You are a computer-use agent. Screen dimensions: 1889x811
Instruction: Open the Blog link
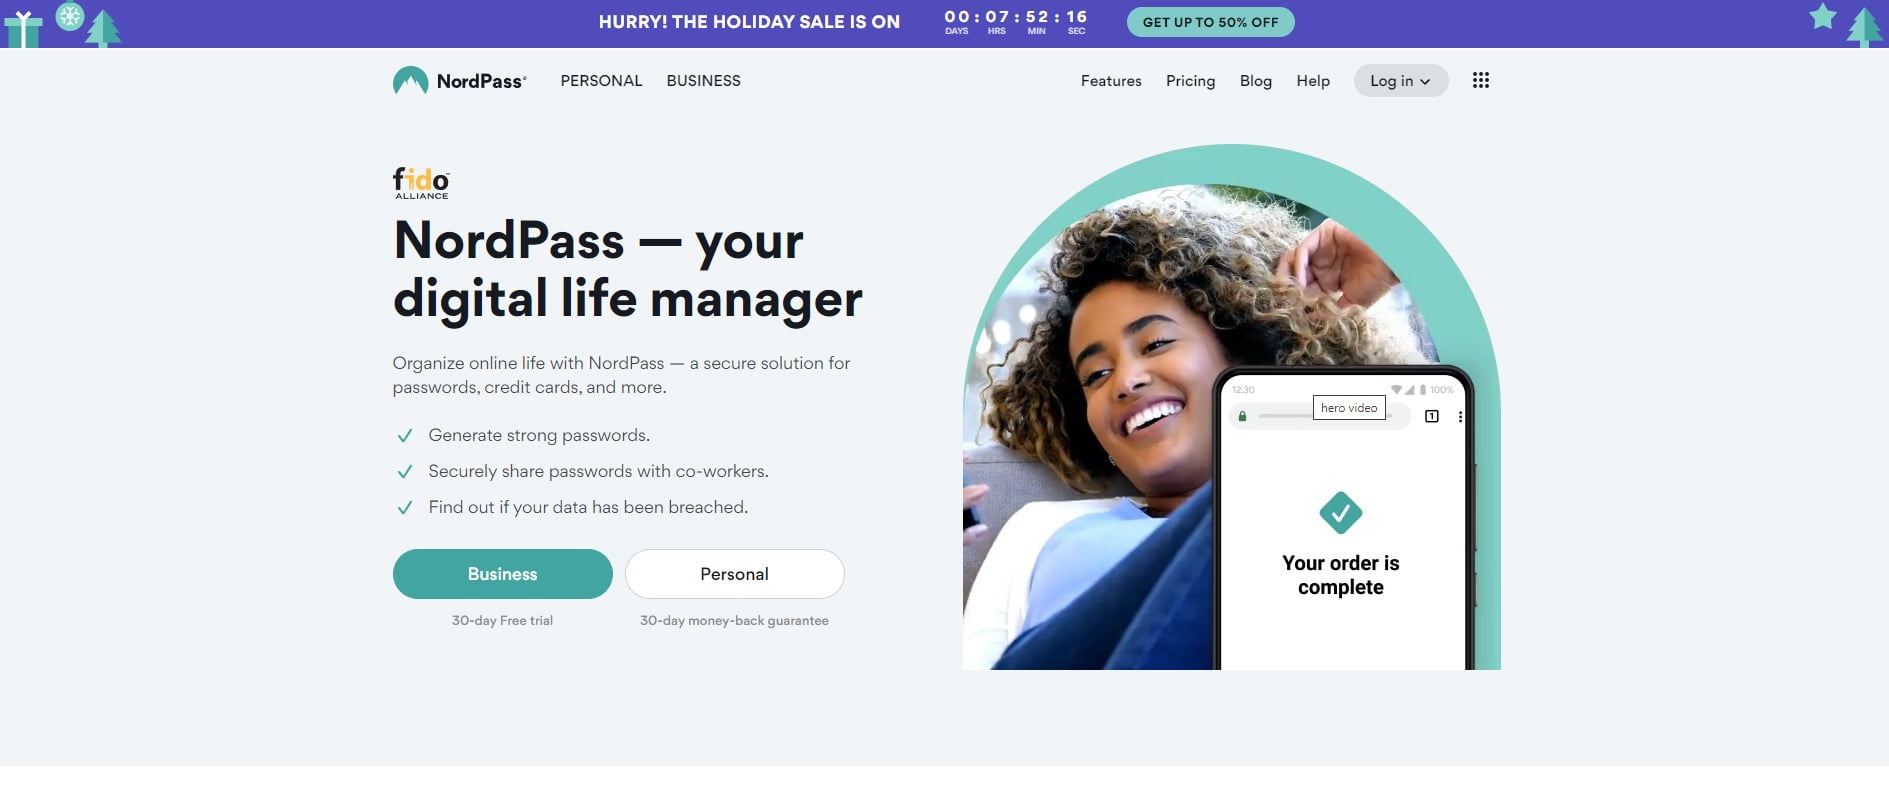tap(1256, 81)
